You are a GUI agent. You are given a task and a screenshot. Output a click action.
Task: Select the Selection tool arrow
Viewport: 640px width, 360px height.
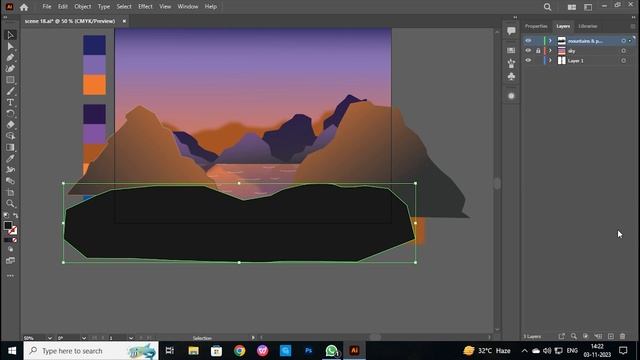click(x=11, y=35)
